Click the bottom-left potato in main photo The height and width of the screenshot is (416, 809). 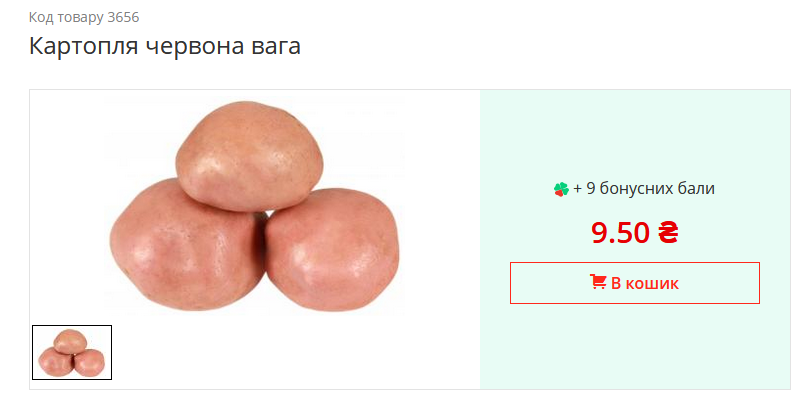tap(188, 245)
